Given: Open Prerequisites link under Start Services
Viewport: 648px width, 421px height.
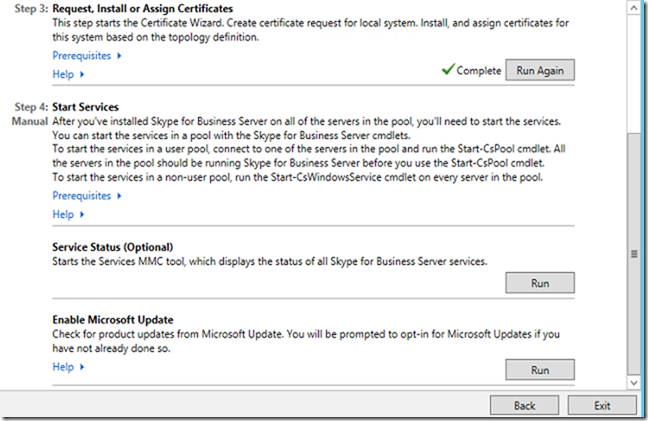Looking at the screenshot, I should coord(82,196).
